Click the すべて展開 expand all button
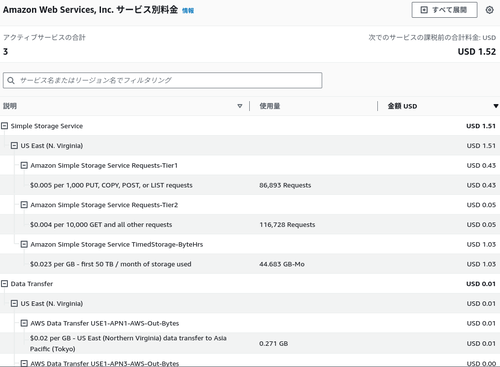Image resolution: width=500 pixels, height=367 pixels. click(x=444, y=10)
